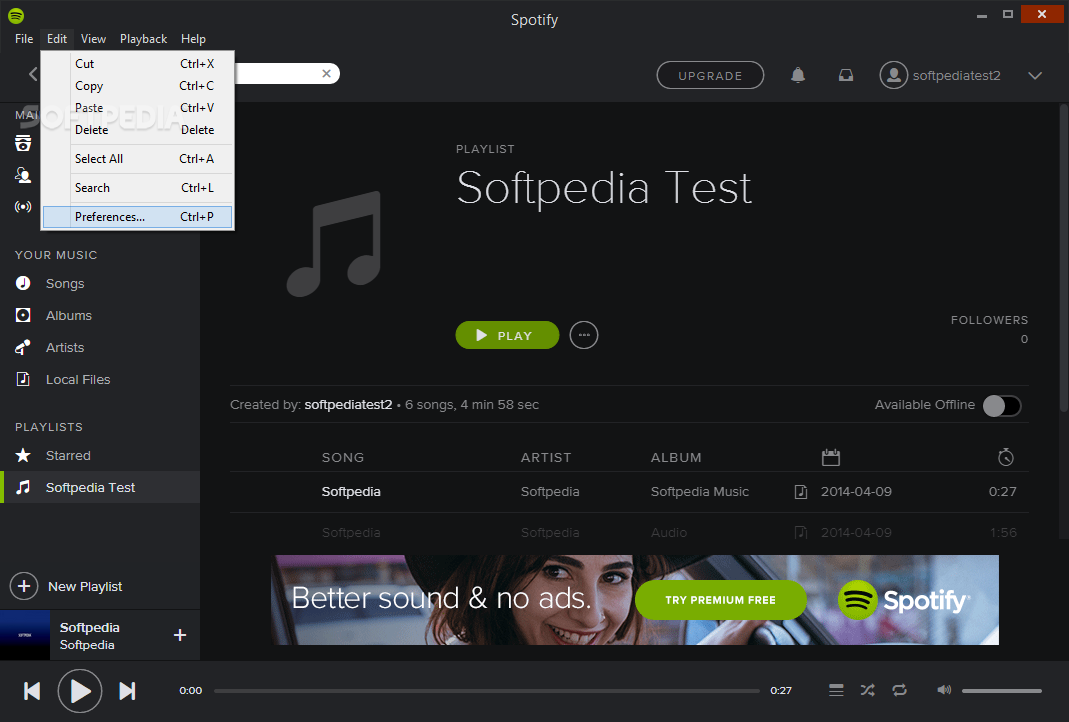Open Browse via the sidebar store icon
Viewport: 1069px width, 722px height.
point(23,142)
